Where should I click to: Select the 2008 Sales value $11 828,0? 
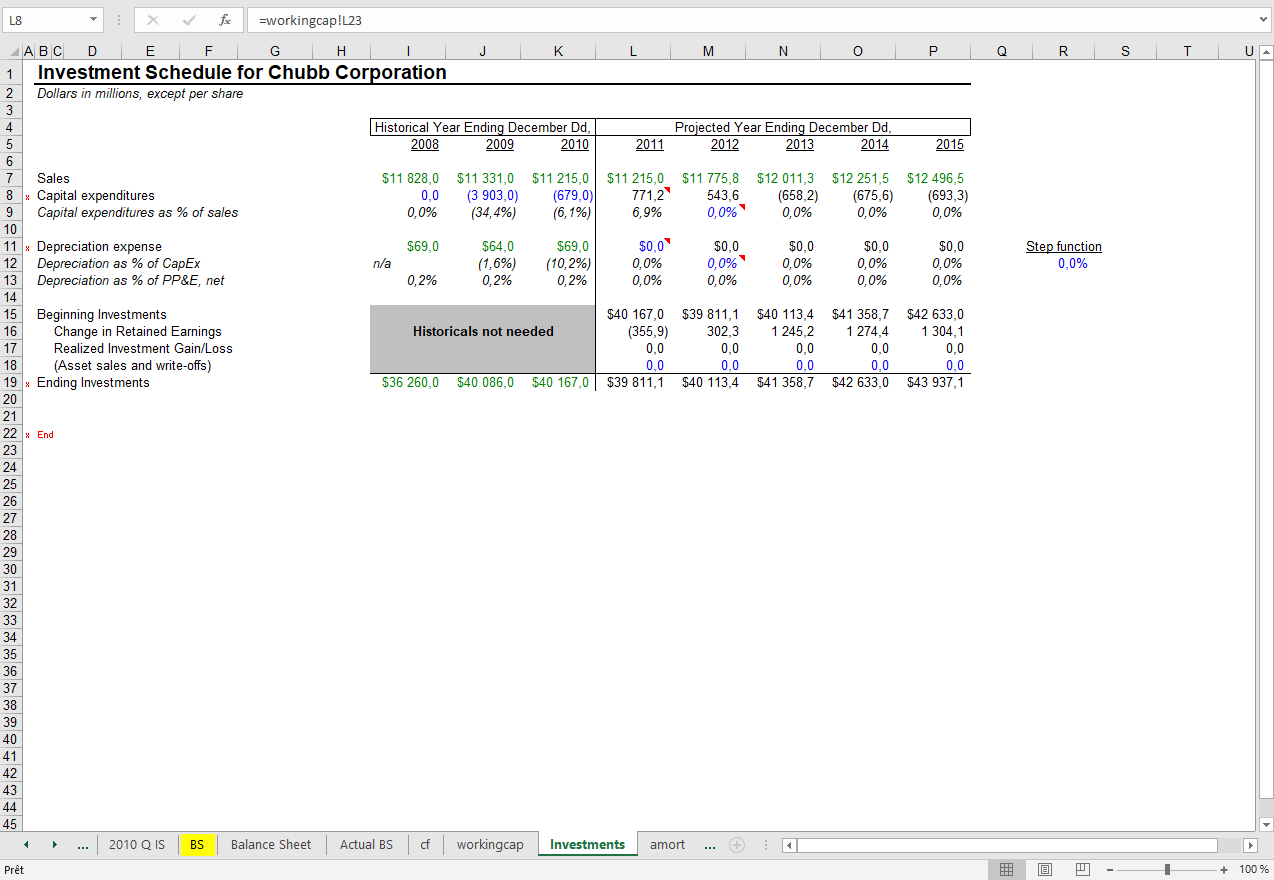pos(408,178)
